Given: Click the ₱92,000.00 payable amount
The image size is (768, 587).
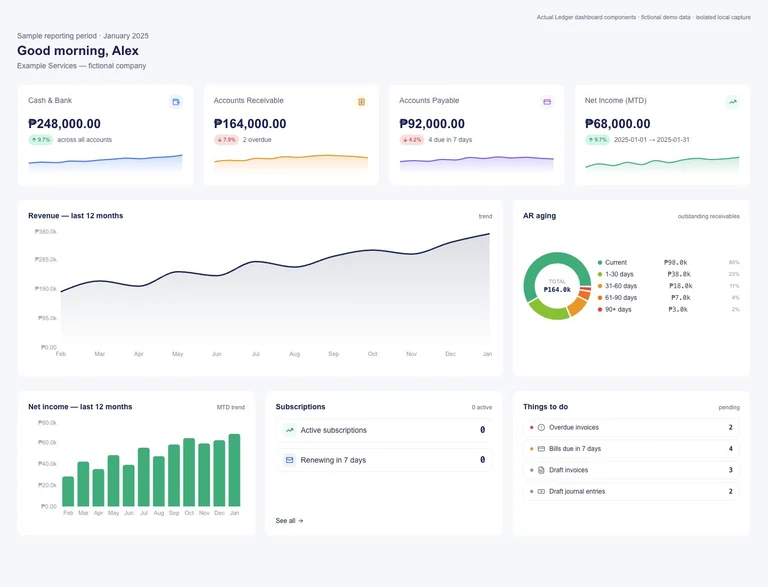Looking at the screenshot, I should 432,124.
